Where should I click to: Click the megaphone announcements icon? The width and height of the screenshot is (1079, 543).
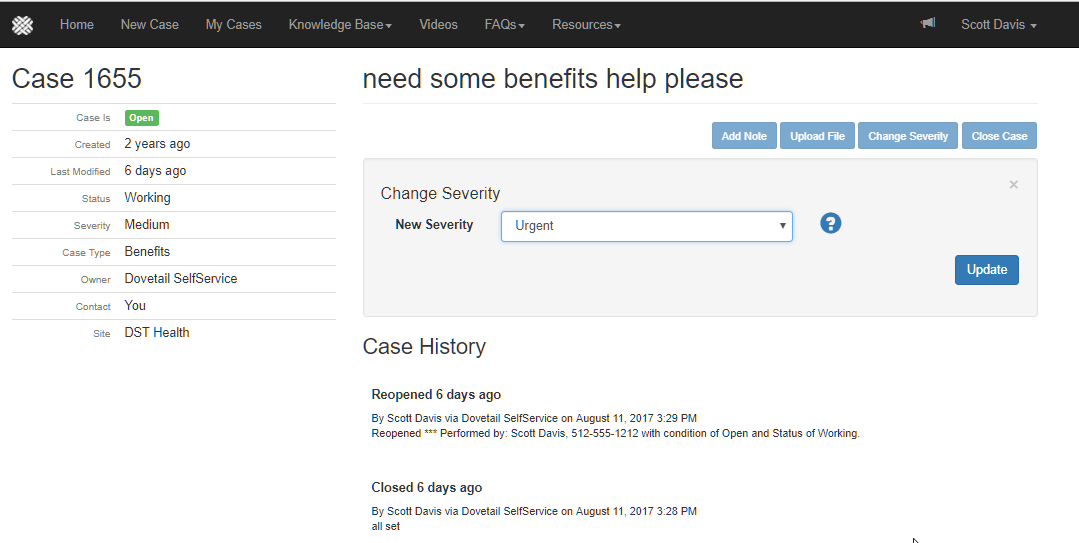point(928,23)
